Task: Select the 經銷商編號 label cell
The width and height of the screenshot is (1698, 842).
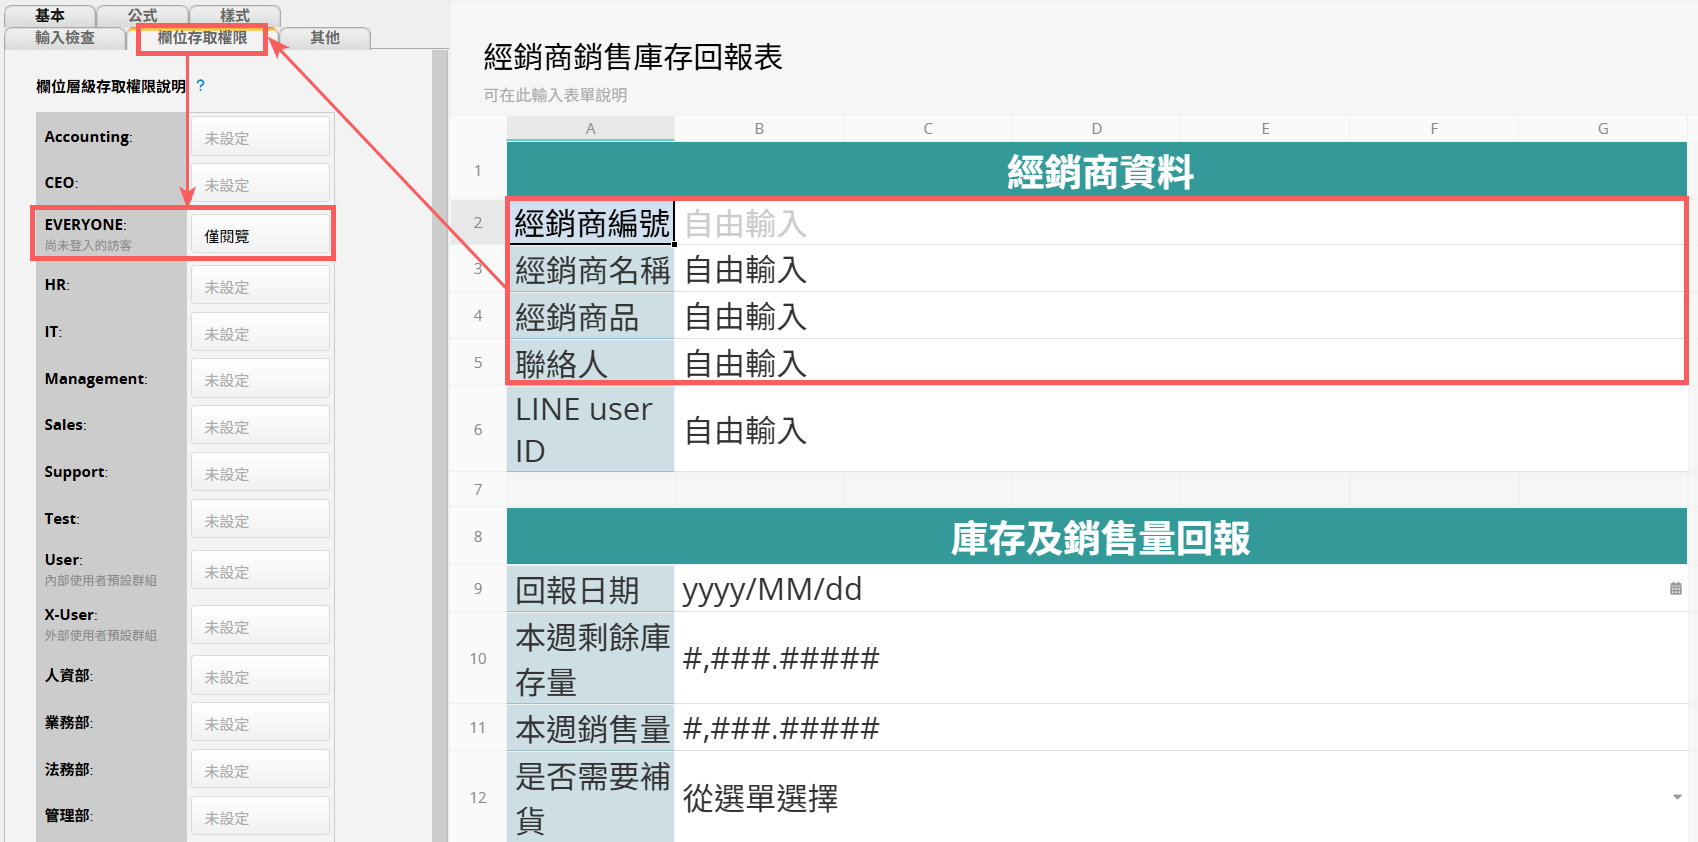Action: click(x=591, y=223)
